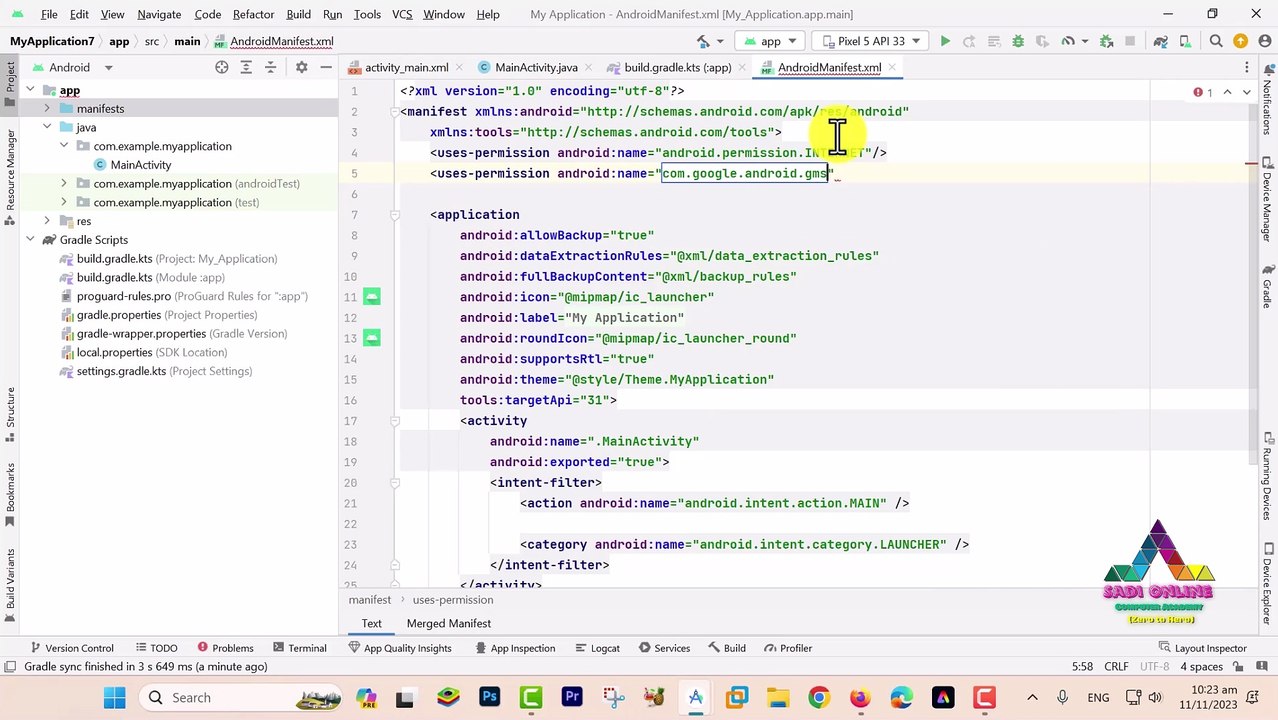The width and height of the screenshot is (1278, 720).
Task: Click the Stop square button in toolbar
Action: [x=1130, y=41]
